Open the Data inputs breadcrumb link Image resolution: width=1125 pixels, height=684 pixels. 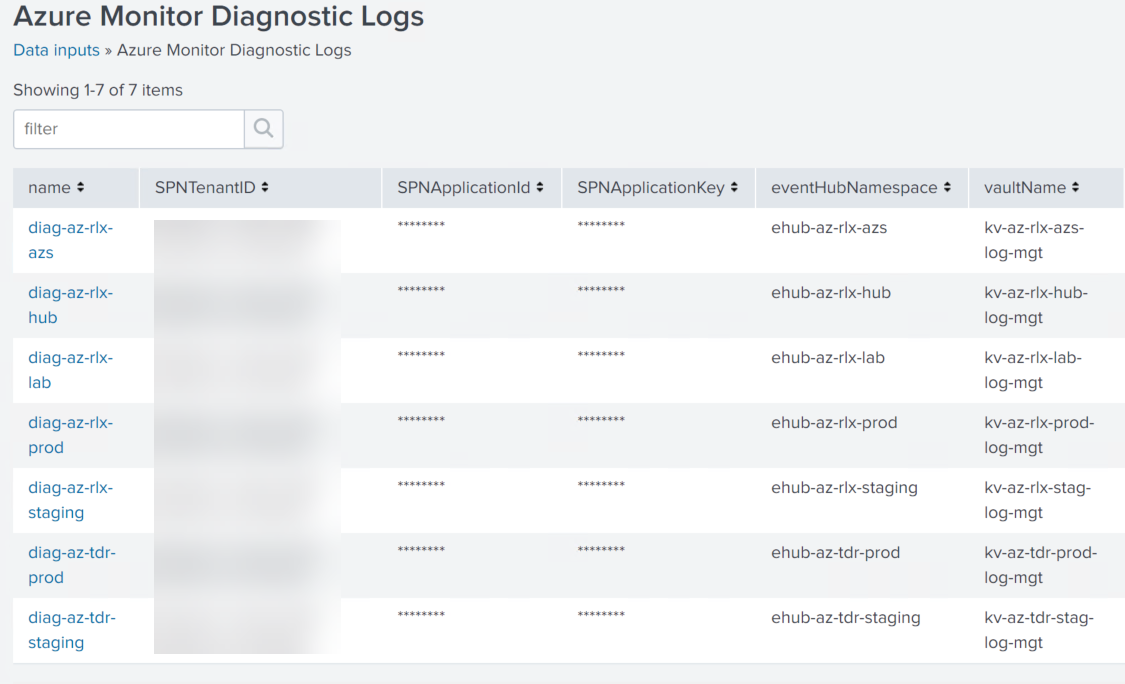(x=56, y=49)
